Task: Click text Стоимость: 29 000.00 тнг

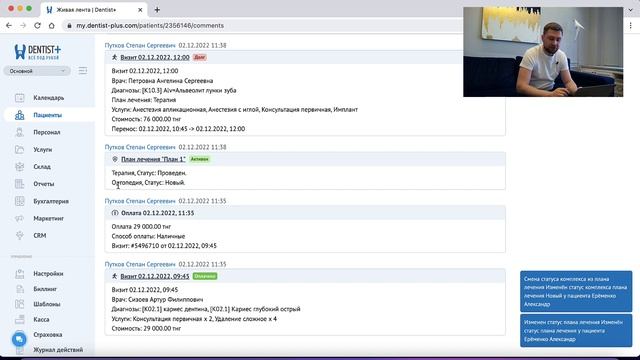Action: pos(146,329)
